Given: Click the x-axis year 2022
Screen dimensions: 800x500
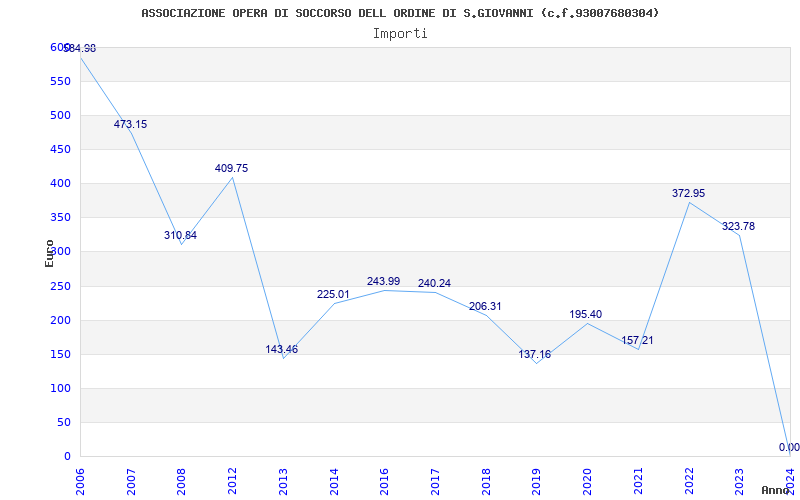Looking at the screenshot, I should tap(689, 482).
